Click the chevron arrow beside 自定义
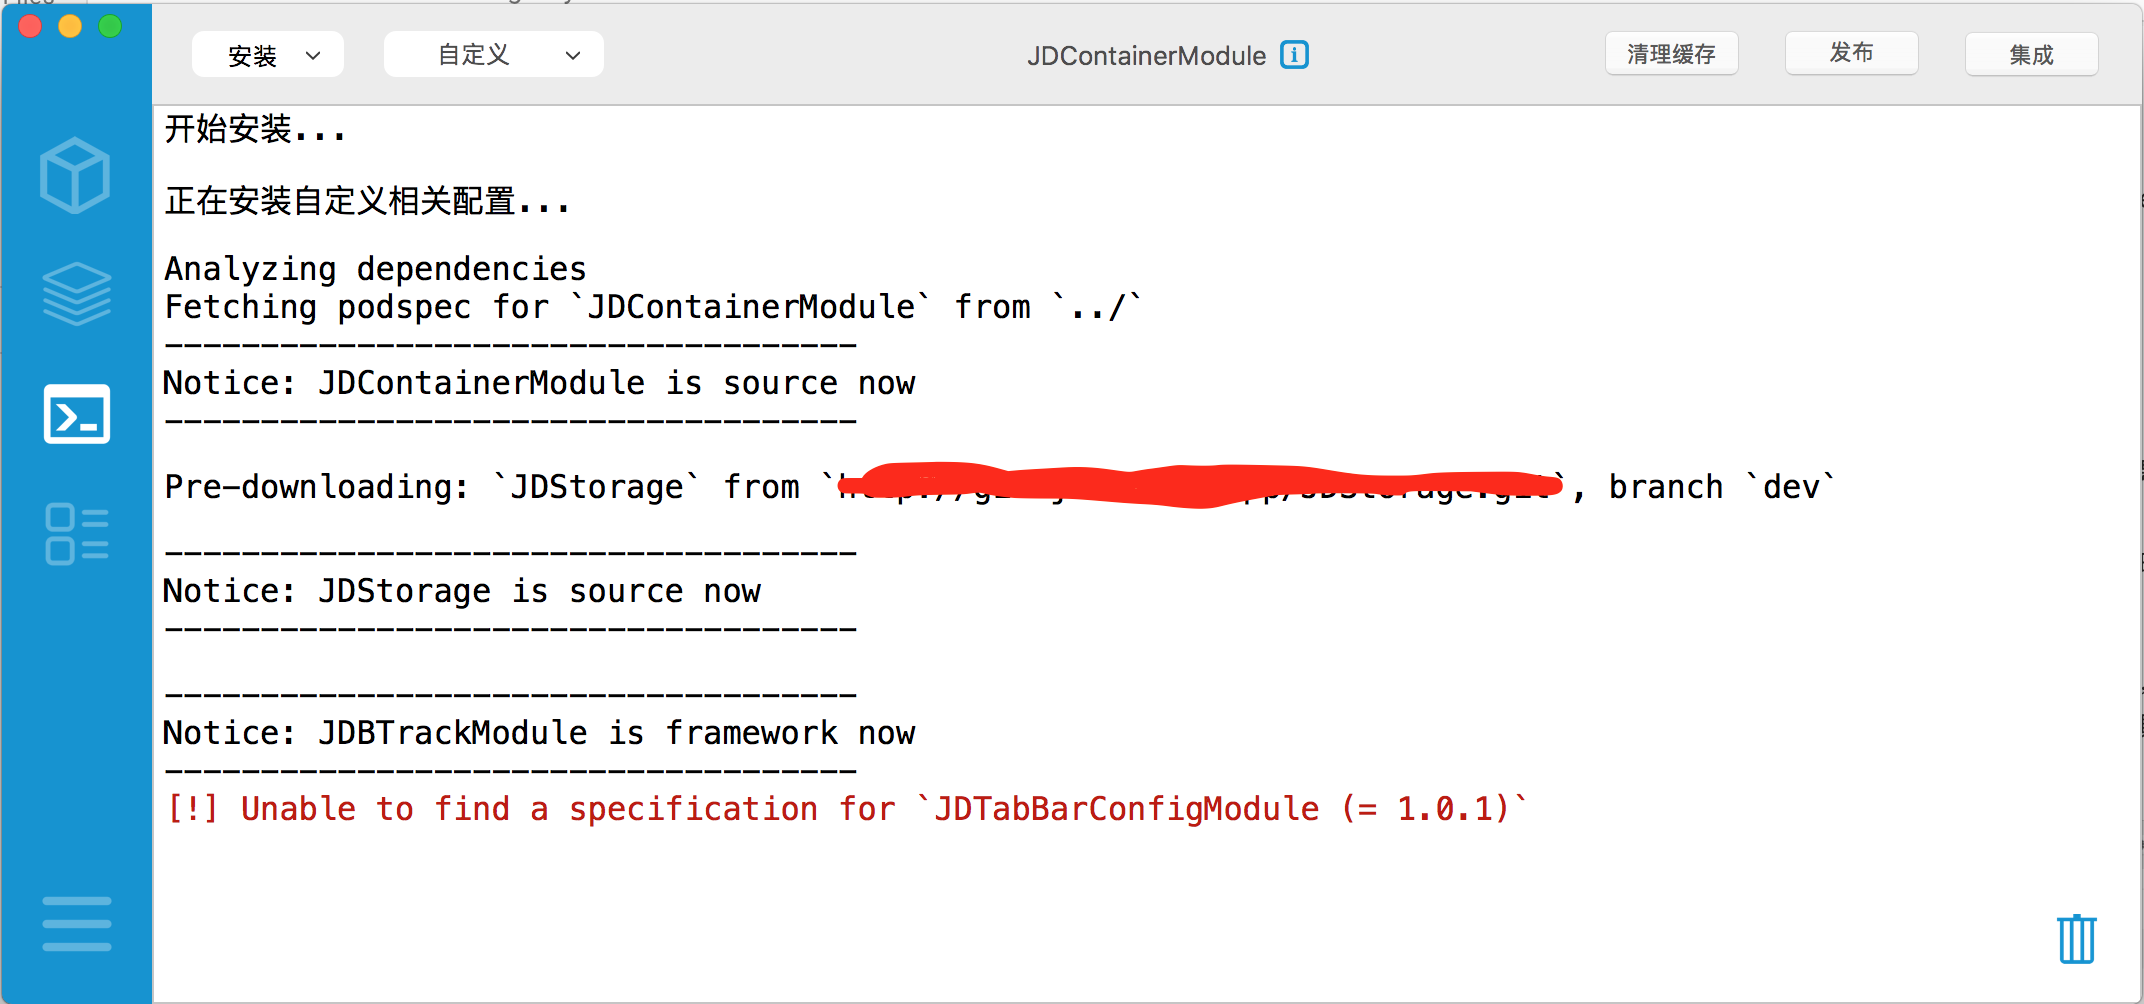This screenshot has height=1004, width=2144. pyautogui.click(x=573, y=56)
